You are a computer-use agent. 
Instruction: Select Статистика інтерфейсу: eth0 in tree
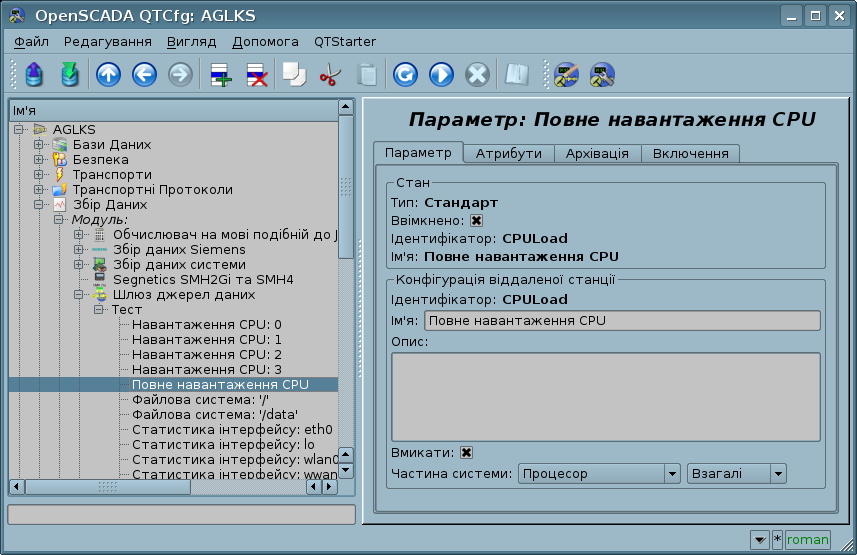232,430
